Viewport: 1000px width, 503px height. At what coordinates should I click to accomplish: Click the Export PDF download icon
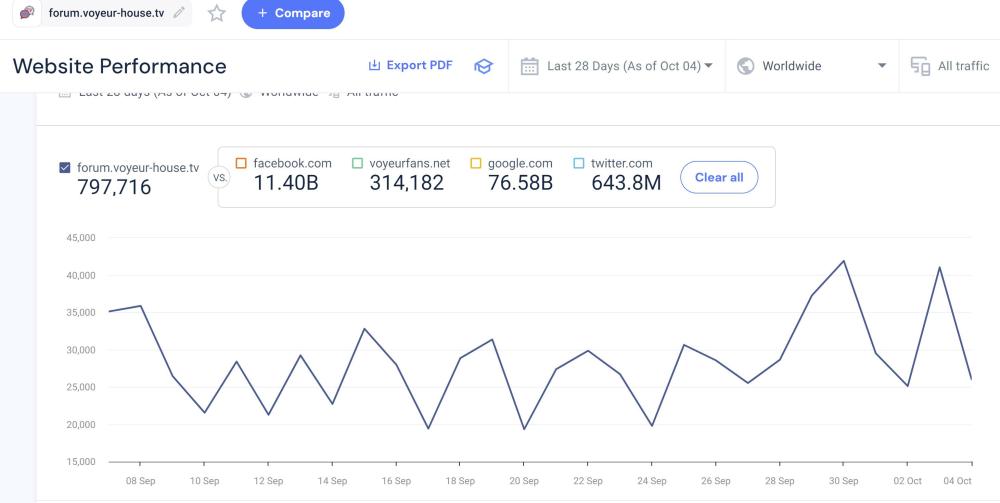point(375,66)
